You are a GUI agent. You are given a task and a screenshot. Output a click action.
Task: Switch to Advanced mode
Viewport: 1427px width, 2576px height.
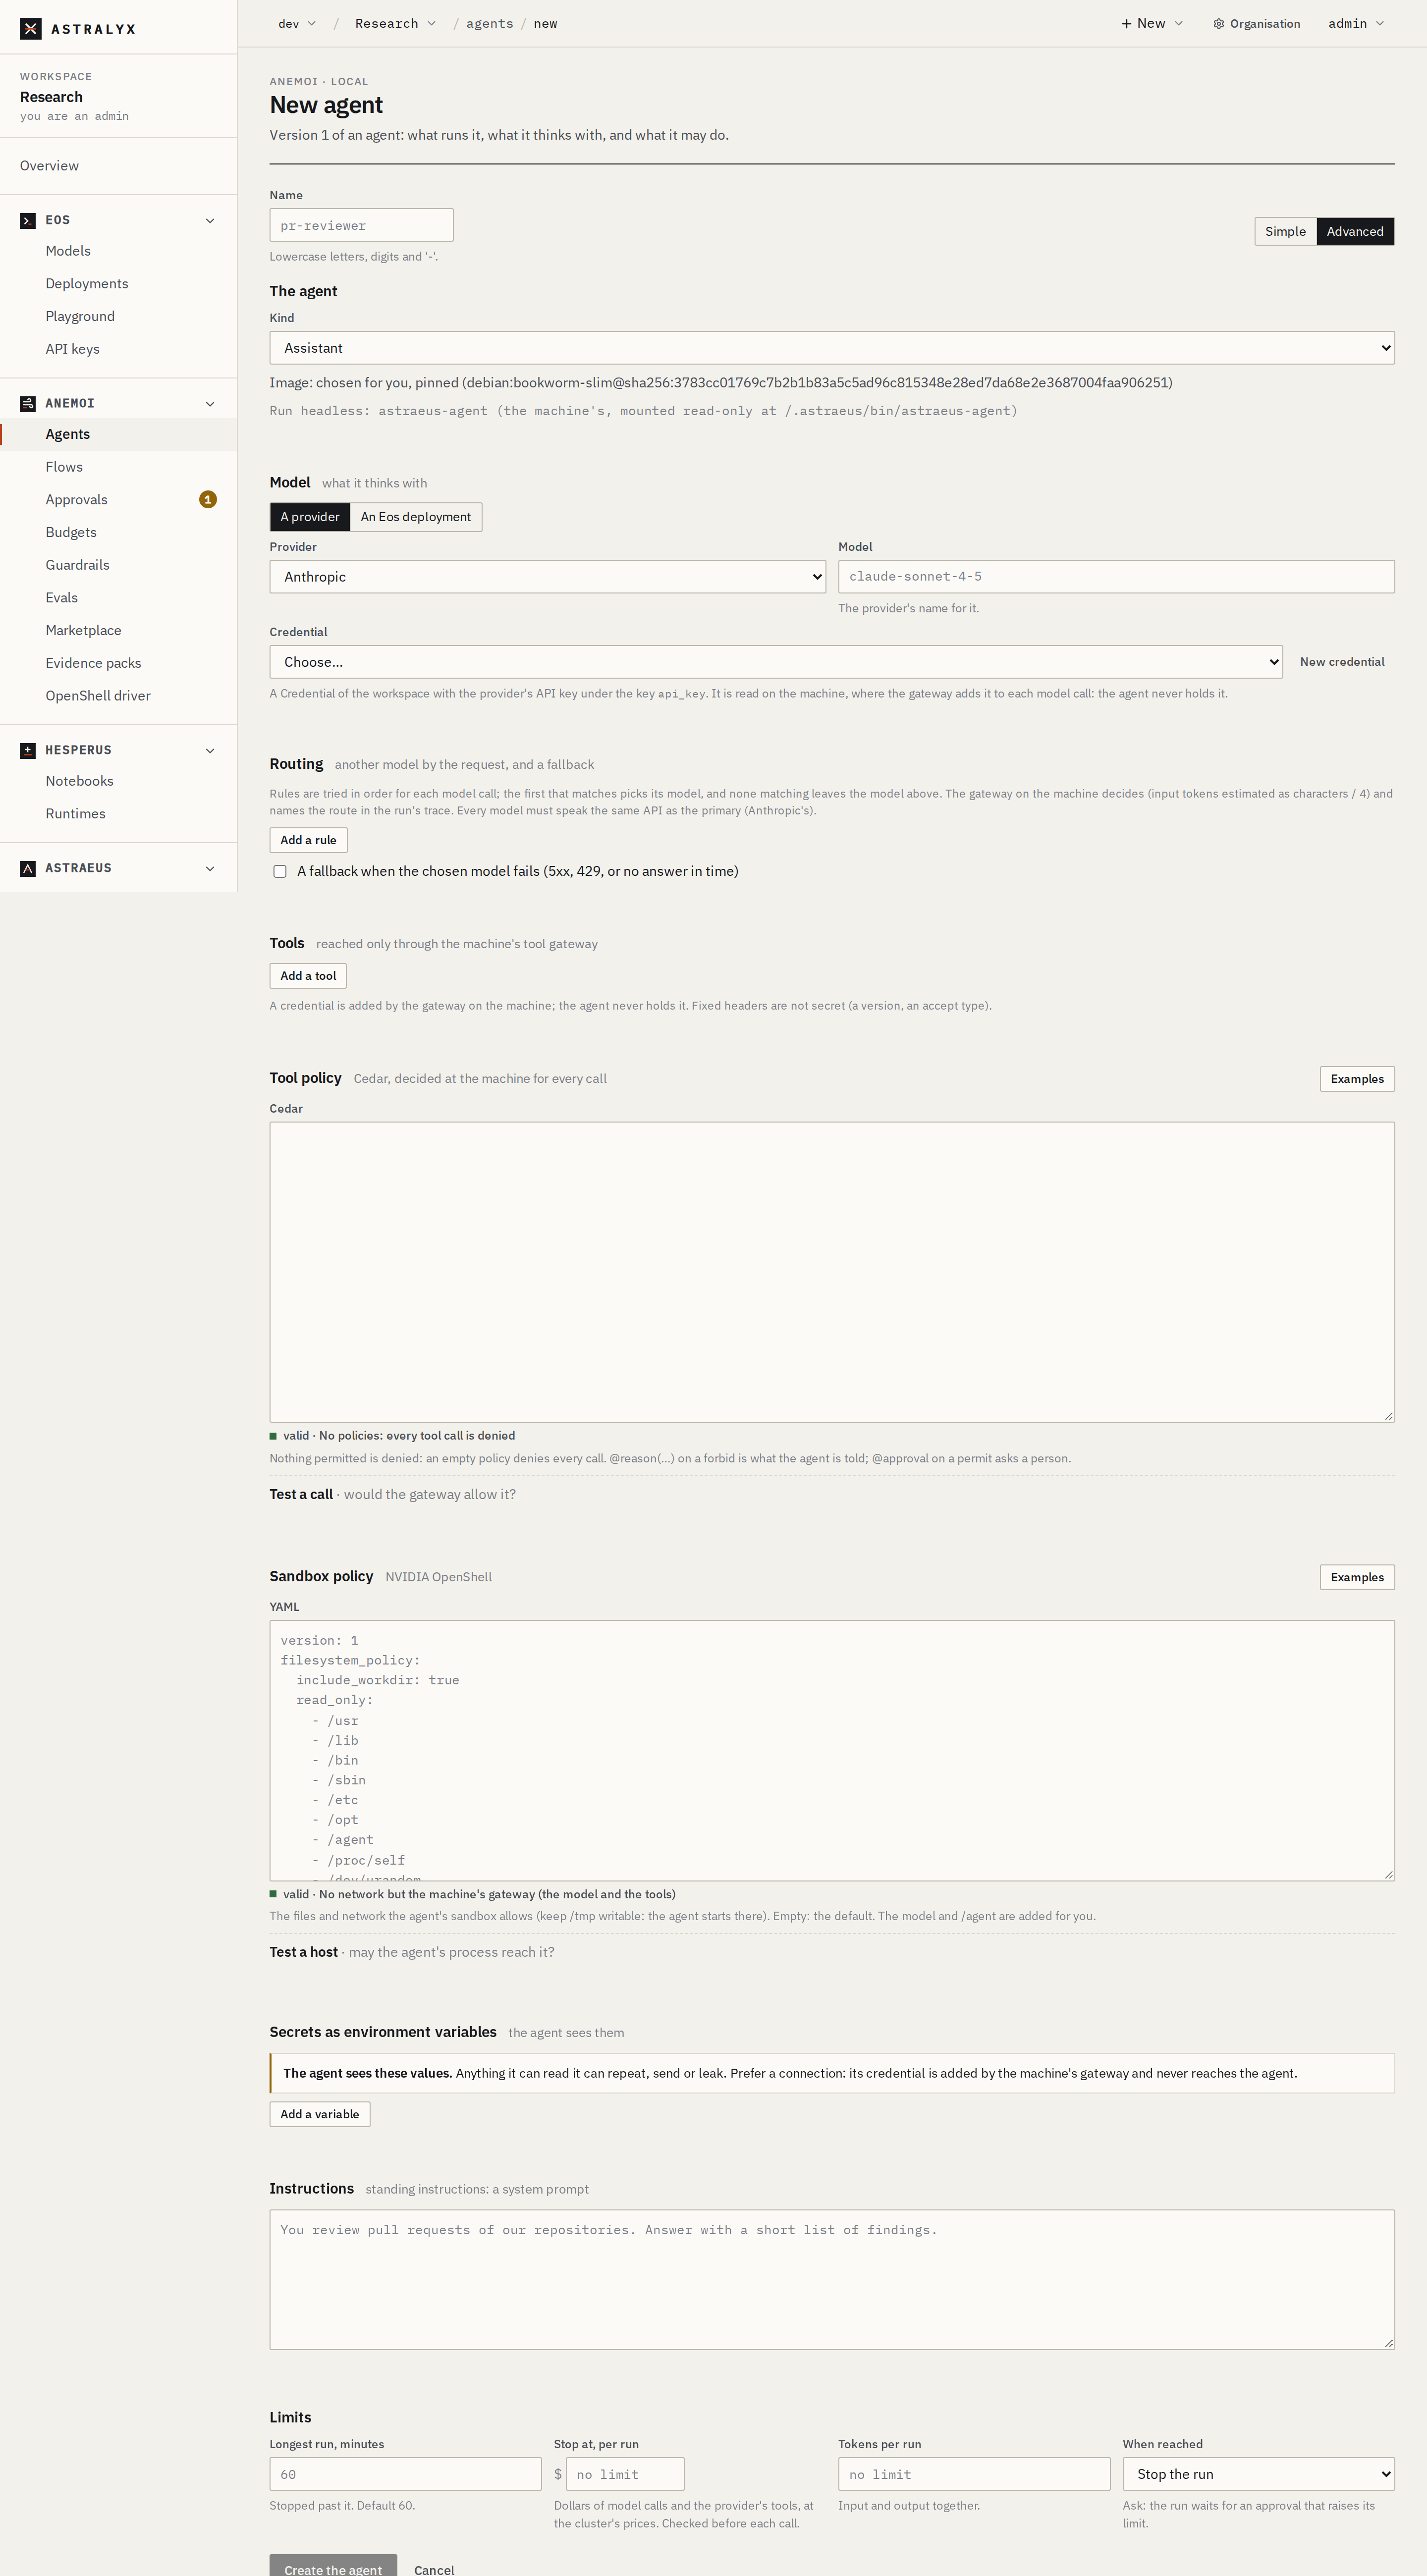[1355, 231]
